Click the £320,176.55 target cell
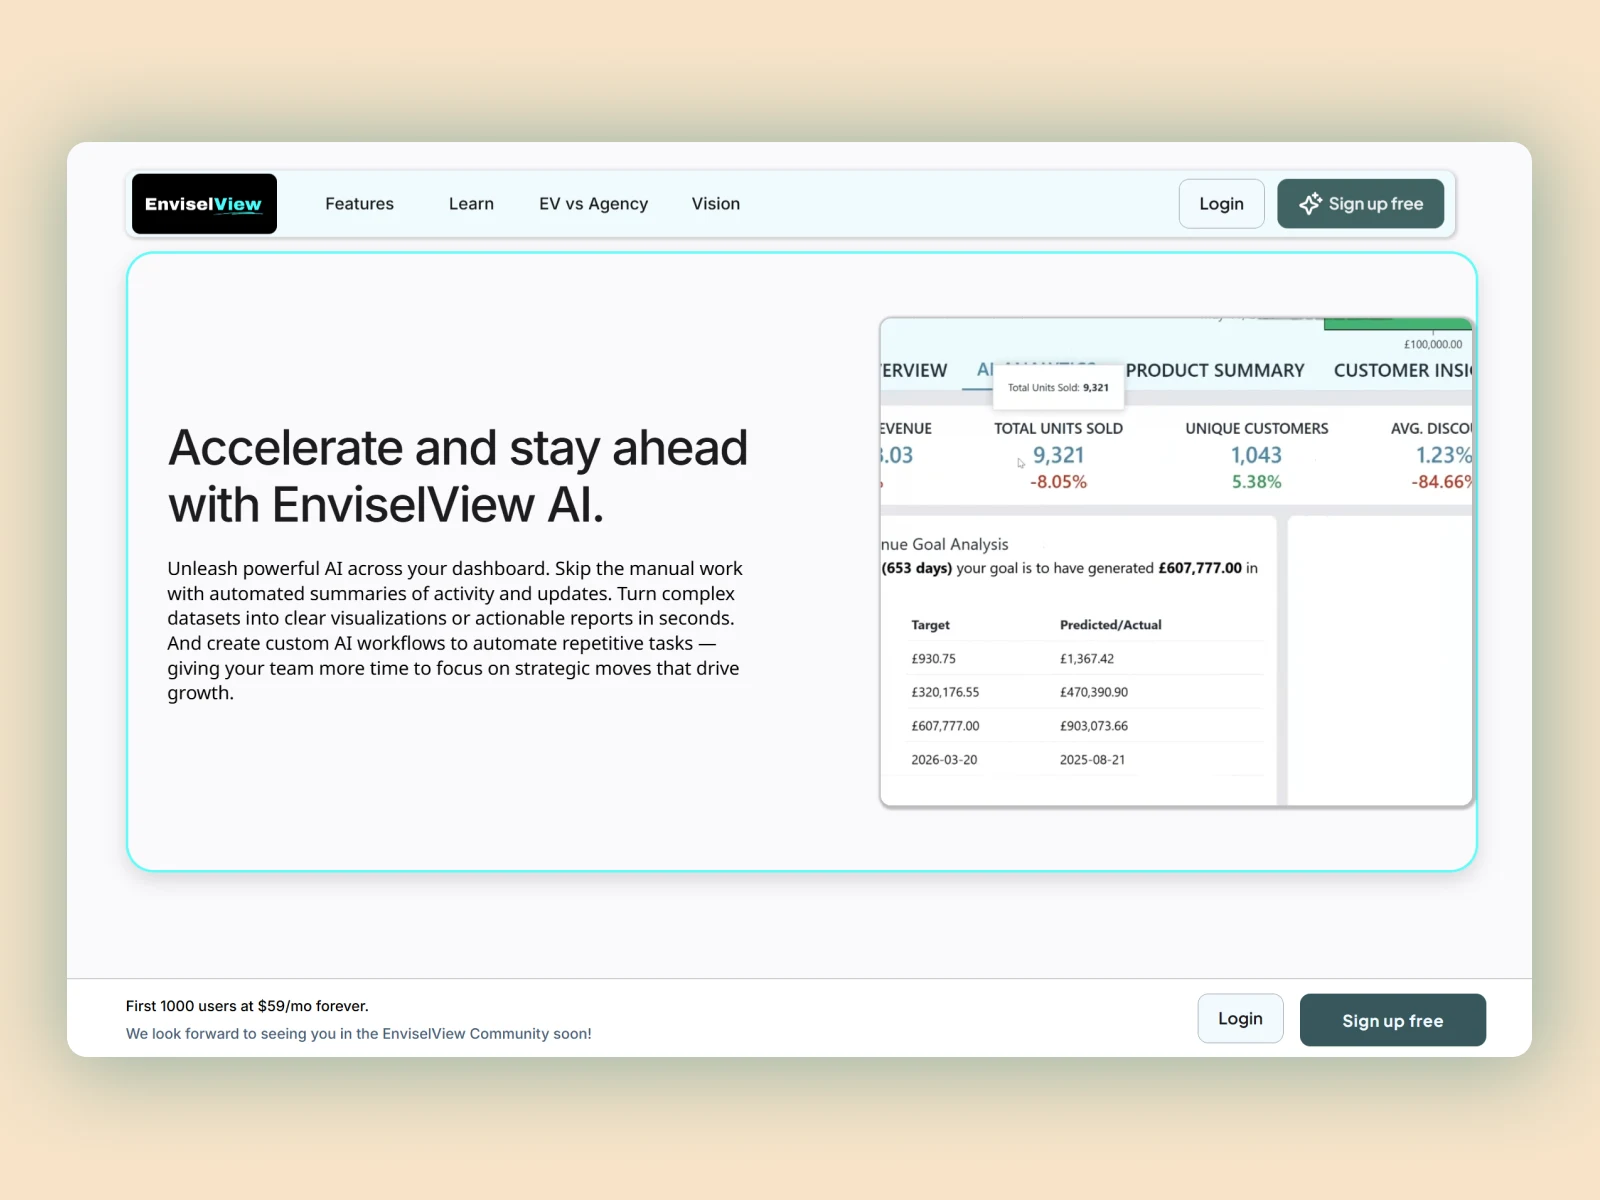This screenshot has width=1600, height=1200. click(x=945, y=692)
